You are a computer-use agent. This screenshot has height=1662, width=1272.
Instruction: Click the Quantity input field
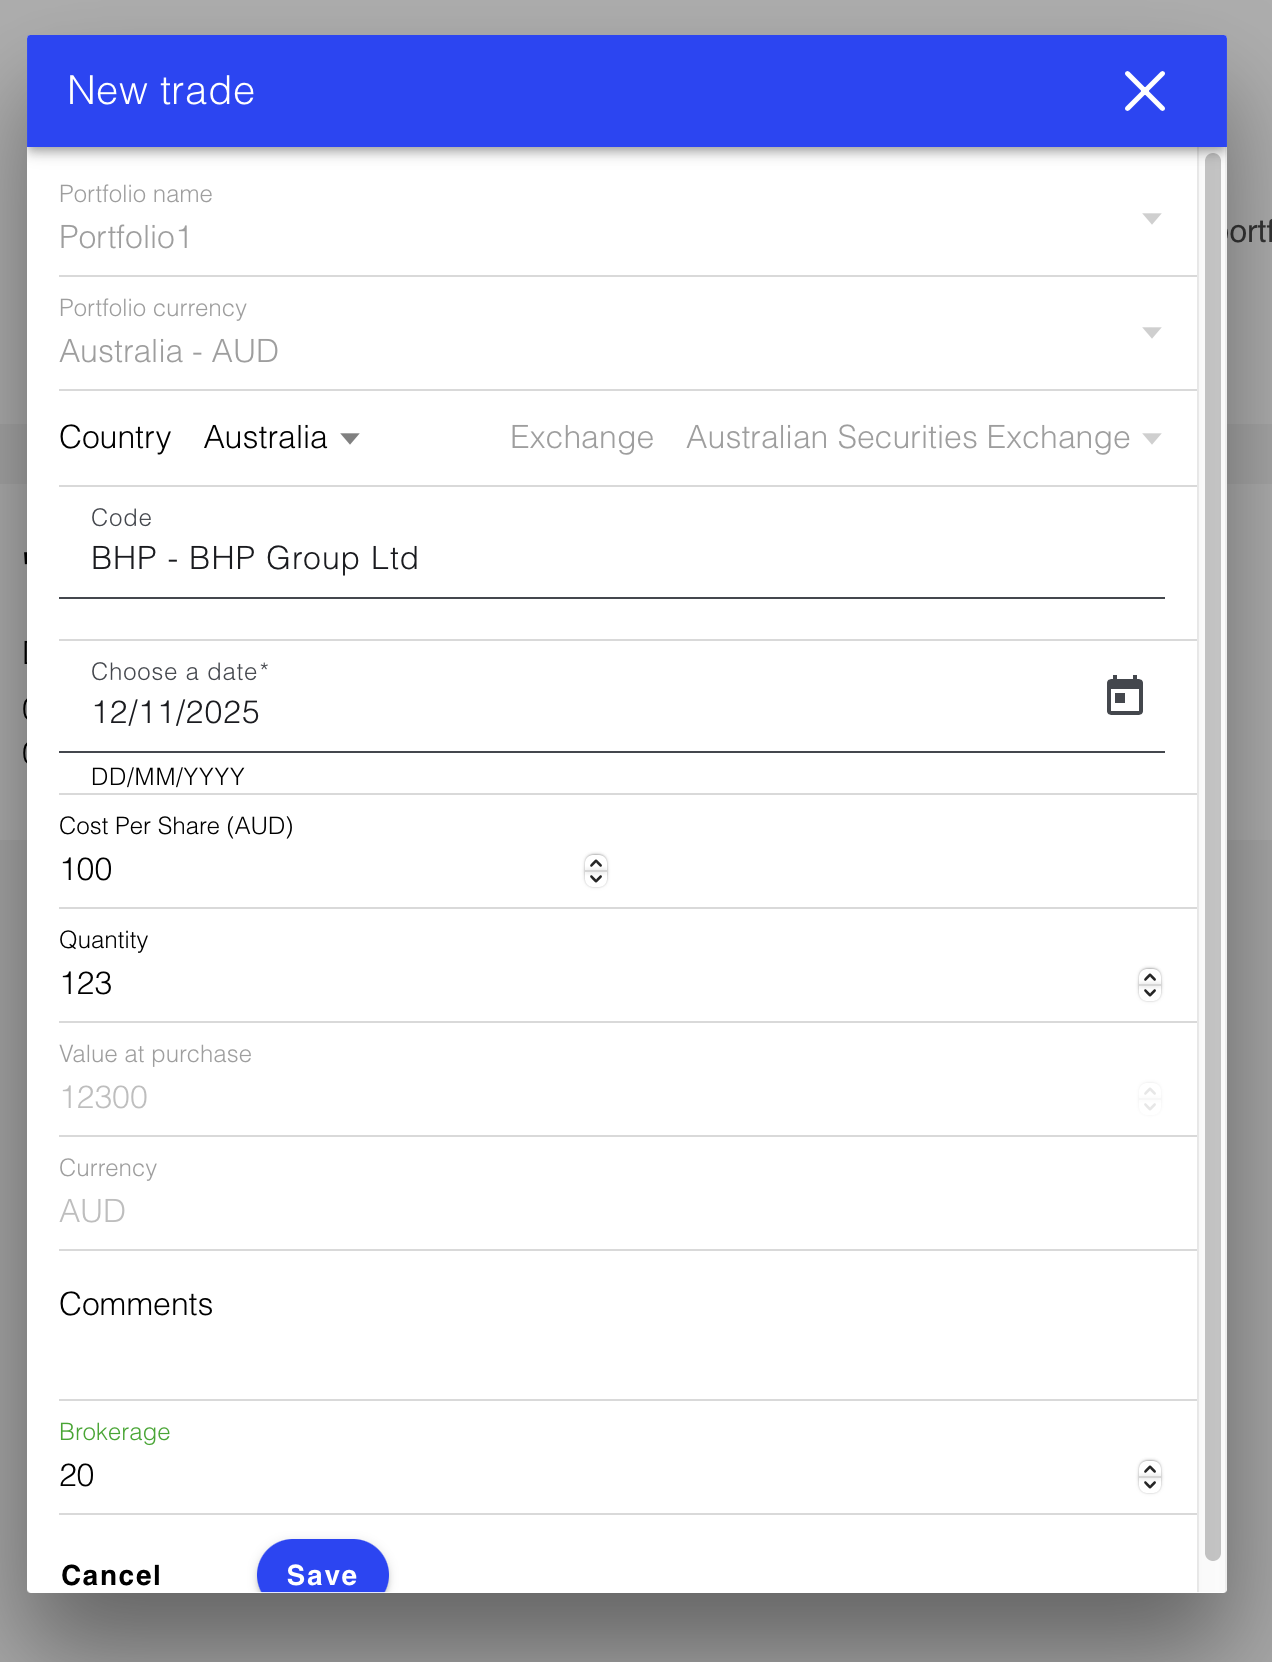[590, 983]
